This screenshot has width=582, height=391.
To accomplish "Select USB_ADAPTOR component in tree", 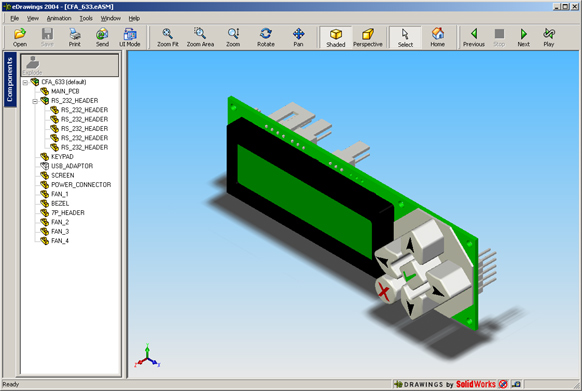I will [72, 166].
